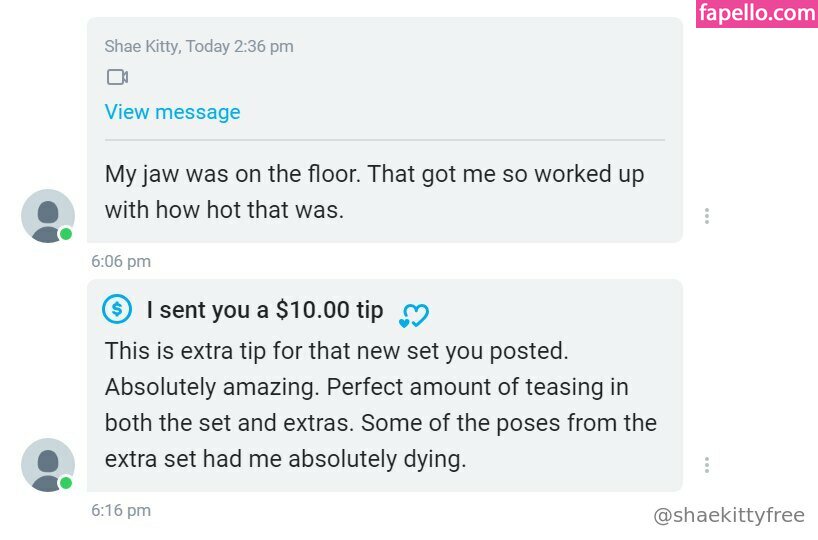
Task: Open three-dot options for the 'My jaw' message
Action: point(707,216)
